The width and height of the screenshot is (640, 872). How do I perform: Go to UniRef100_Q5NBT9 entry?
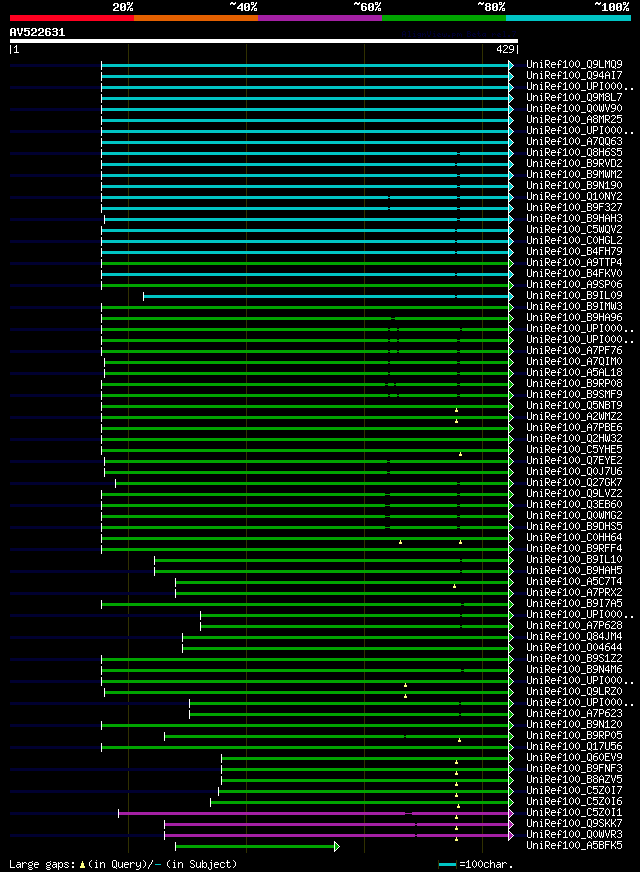pyautogui.click(x=574, y=405)
